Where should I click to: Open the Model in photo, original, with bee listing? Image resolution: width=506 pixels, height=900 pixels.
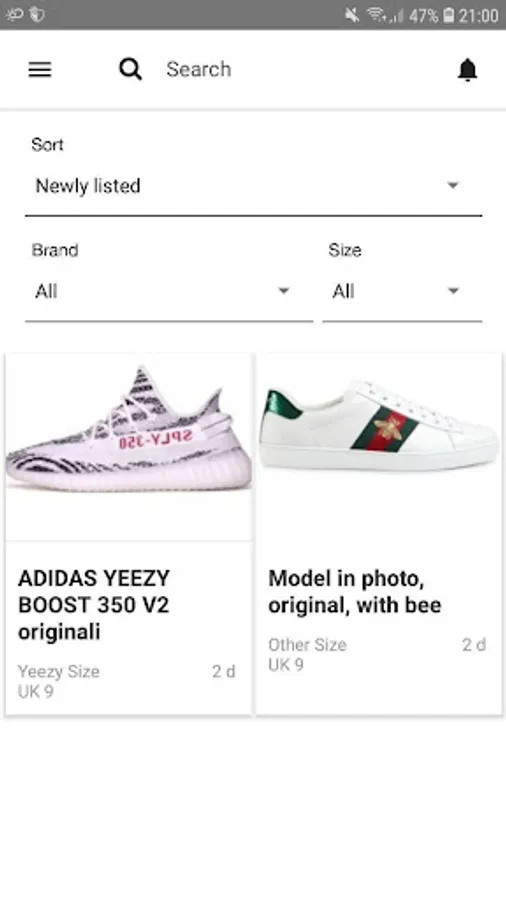tap(355, 591)
